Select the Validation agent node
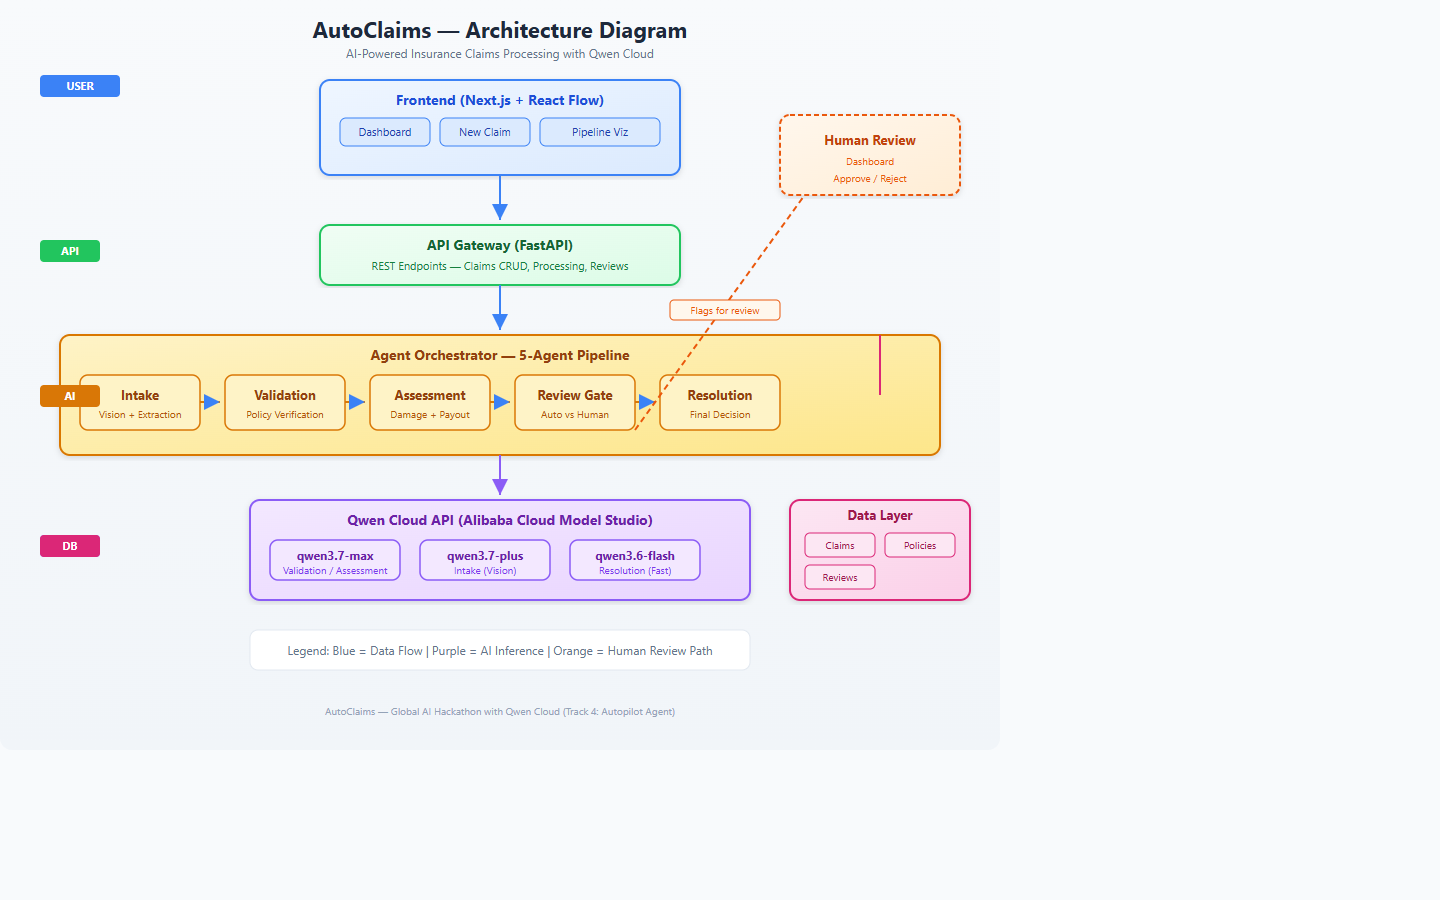This screenshot has height=900, width=1440. 285,403
